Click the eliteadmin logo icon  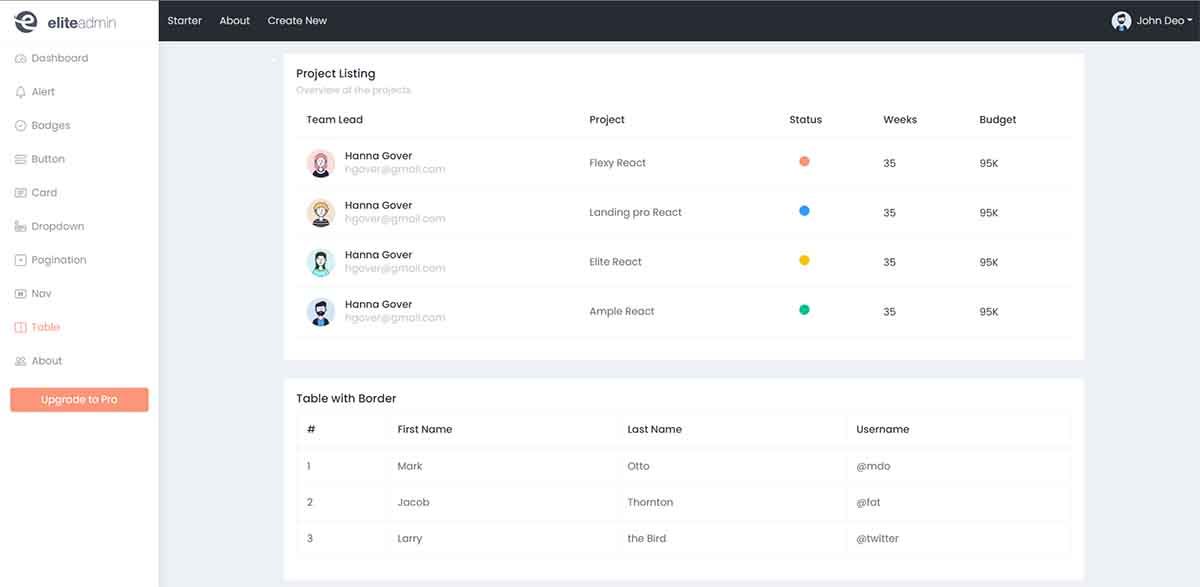pyautogui.click(x=26, y=20)
